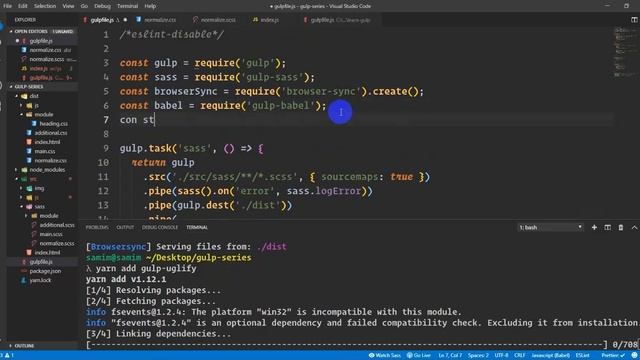Select language mode Javascript (Babel)
Viewport: 640px width, 360px height.
551,356
